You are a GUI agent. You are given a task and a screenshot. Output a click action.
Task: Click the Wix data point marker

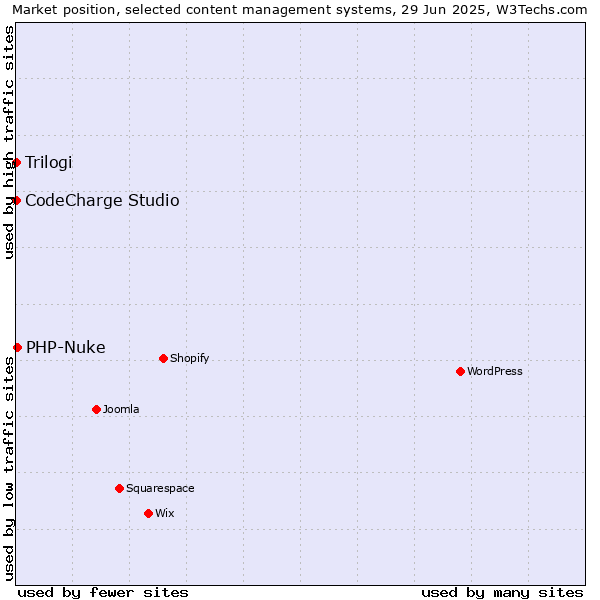[x=148, y=514]
